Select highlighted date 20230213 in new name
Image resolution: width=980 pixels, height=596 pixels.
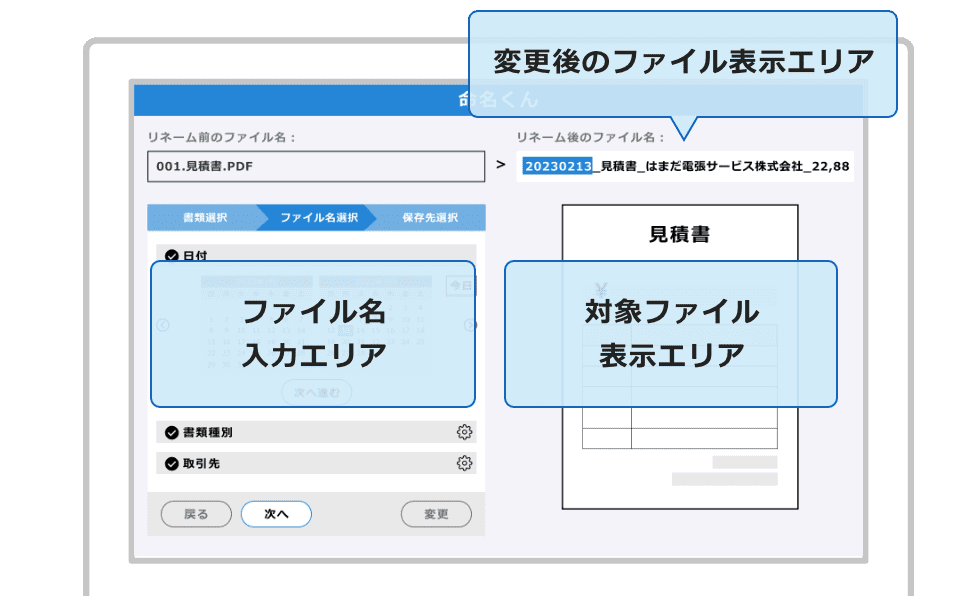coord(558,166)
